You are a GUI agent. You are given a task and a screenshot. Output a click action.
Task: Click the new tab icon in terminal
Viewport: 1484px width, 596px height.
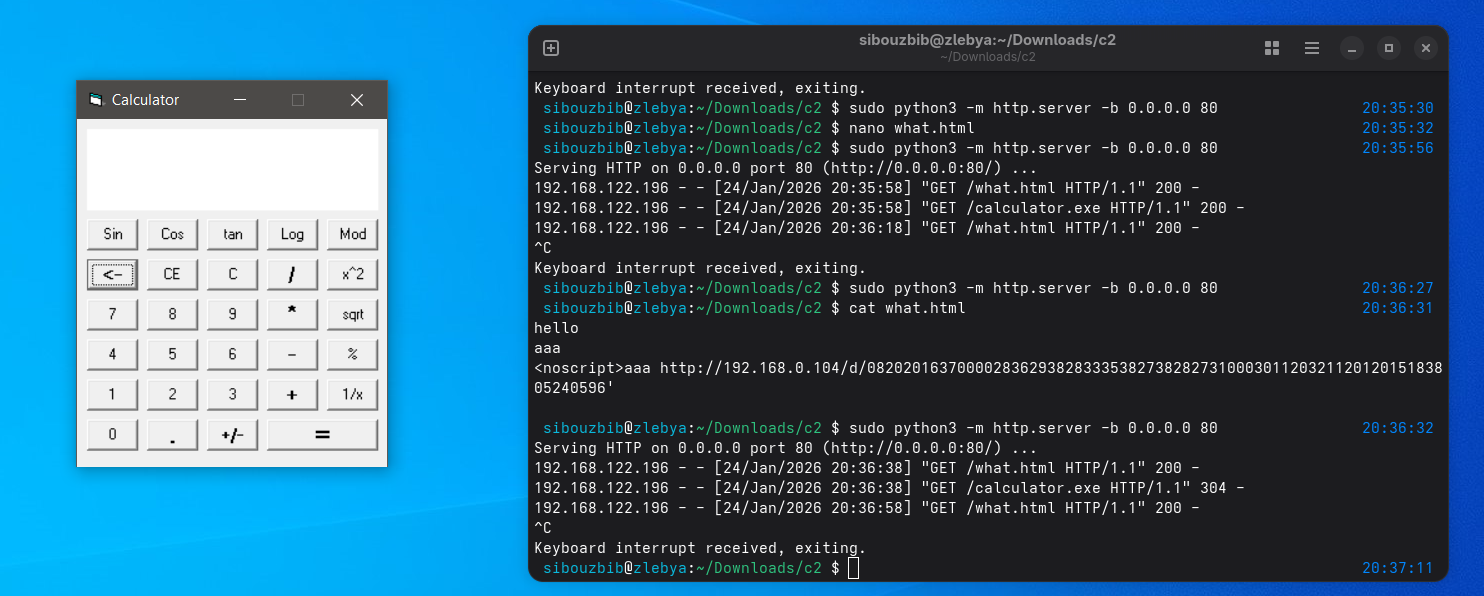(551, 48)
